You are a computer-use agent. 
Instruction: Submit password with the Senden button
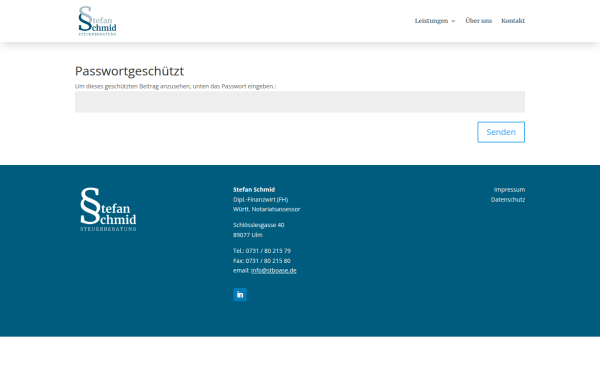(501, 132)
